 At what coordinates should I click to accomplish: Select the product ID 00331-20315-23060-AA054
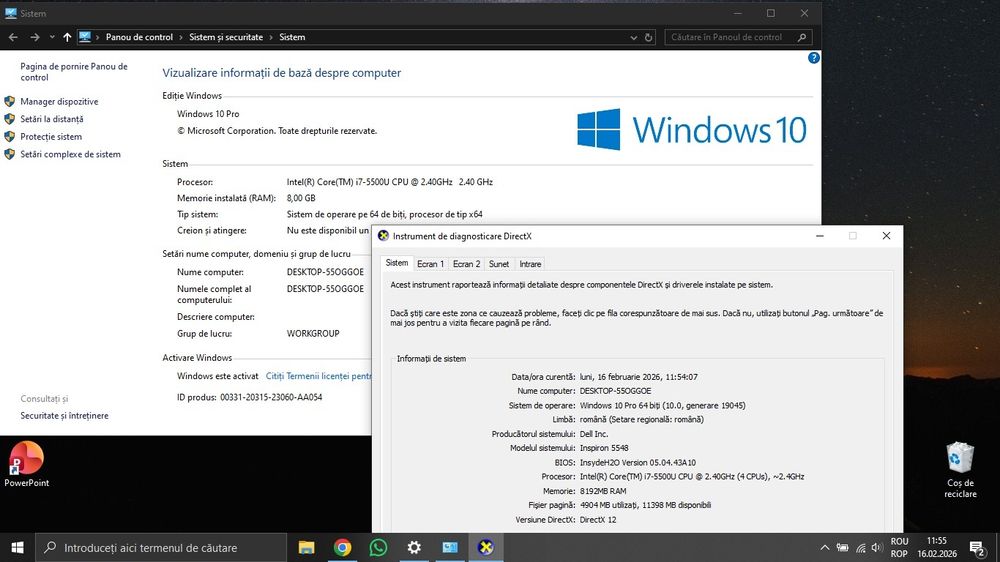(x=271, y=397)
